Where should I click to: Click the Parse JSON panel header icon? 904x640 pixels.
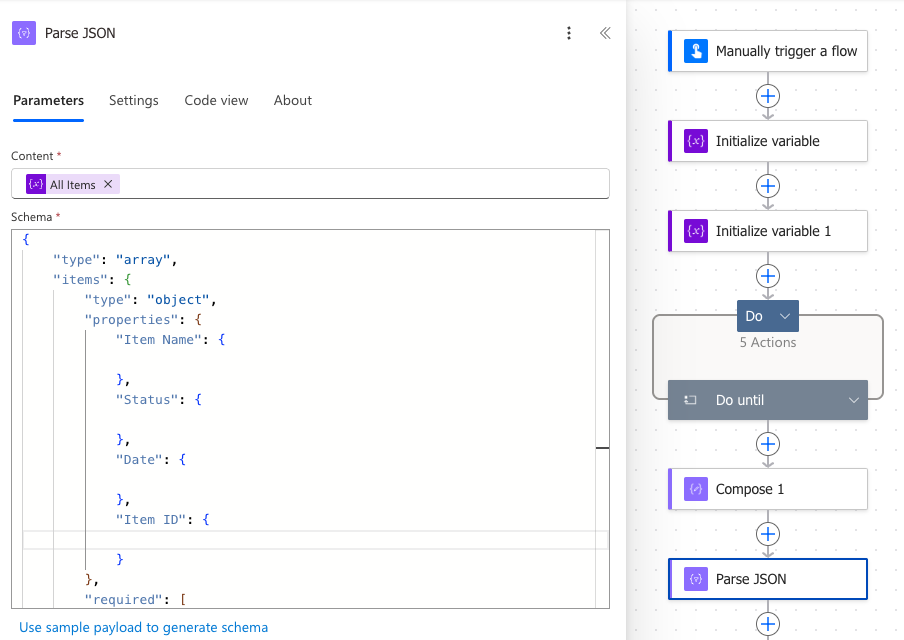coord(24,33)
